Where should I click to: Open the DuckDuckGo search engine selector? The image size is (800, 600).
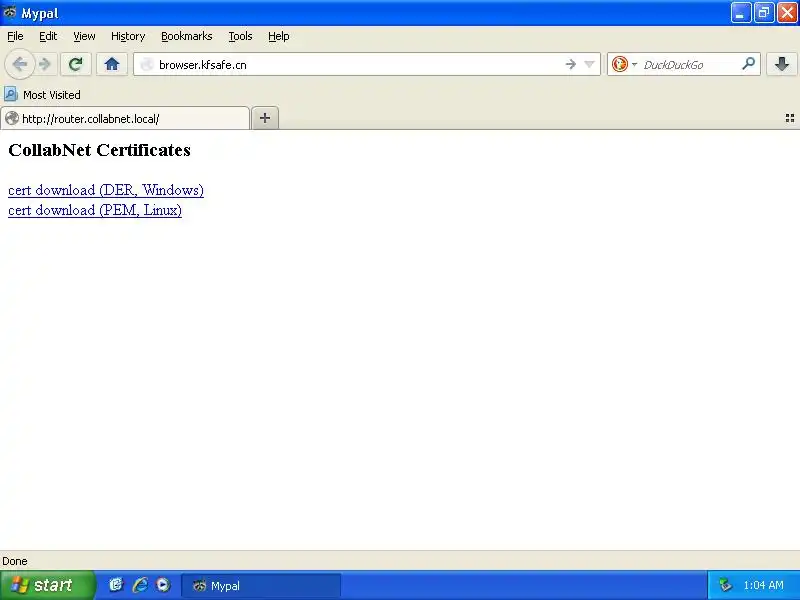tap(624, 64)
